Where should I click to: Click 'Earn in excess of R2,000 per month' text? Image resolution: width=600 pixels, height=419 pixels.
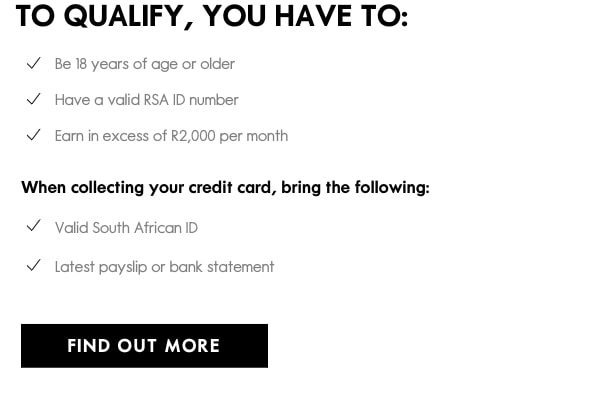(171, 136)
